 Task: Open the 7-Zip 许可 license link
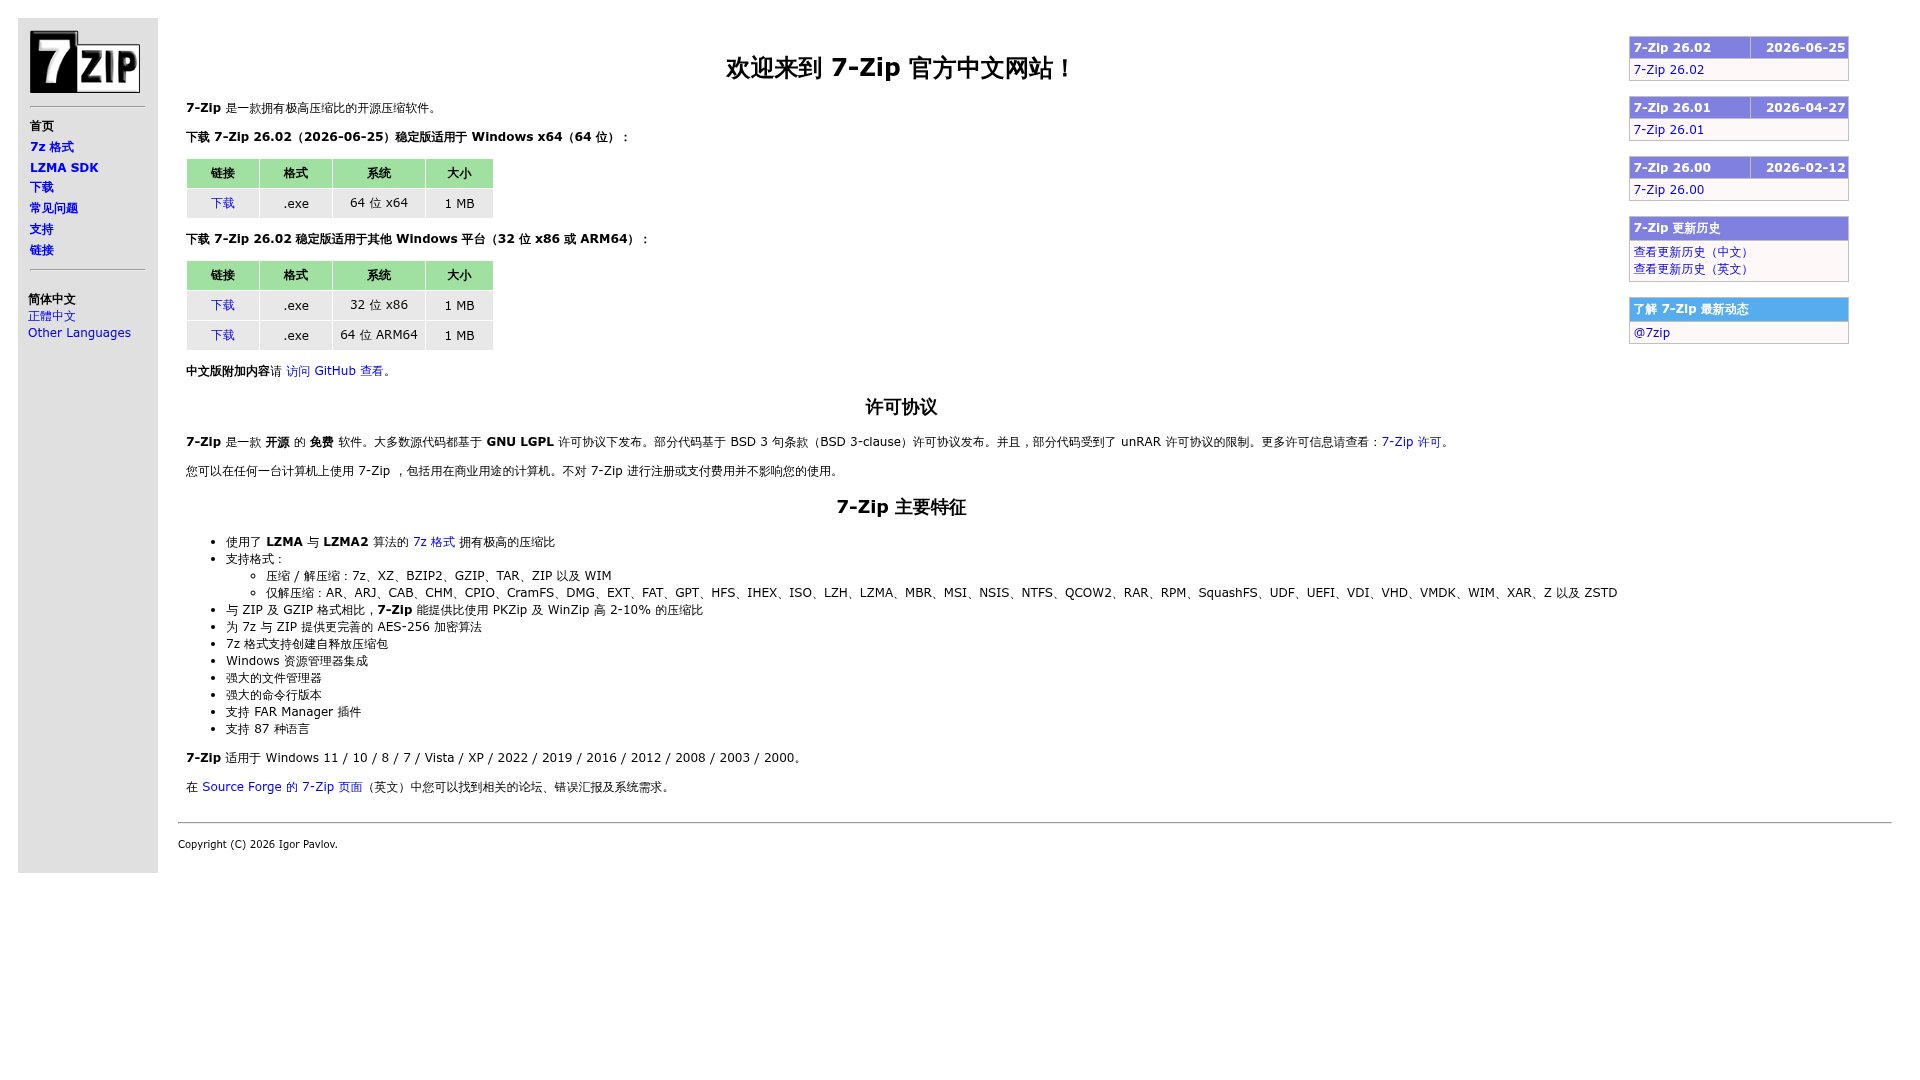1411,442
